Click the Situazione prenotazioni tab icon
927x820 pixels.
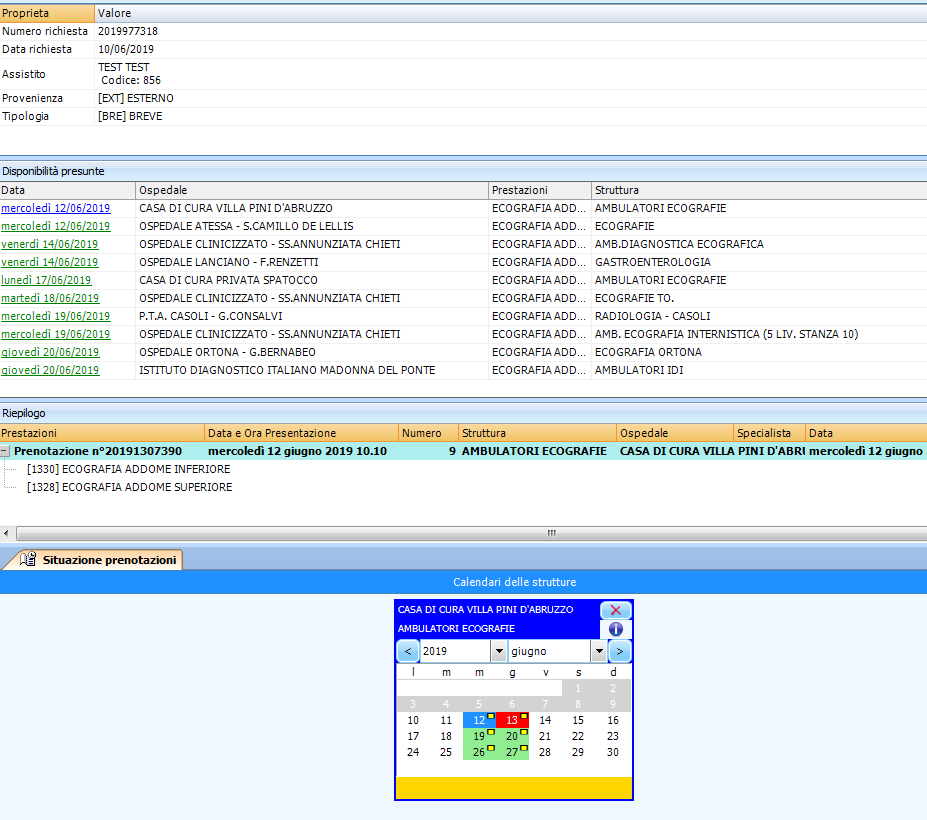(x=28, y=560)
